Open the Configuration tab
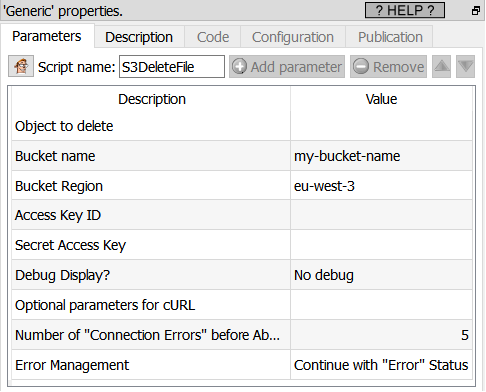 293,37
